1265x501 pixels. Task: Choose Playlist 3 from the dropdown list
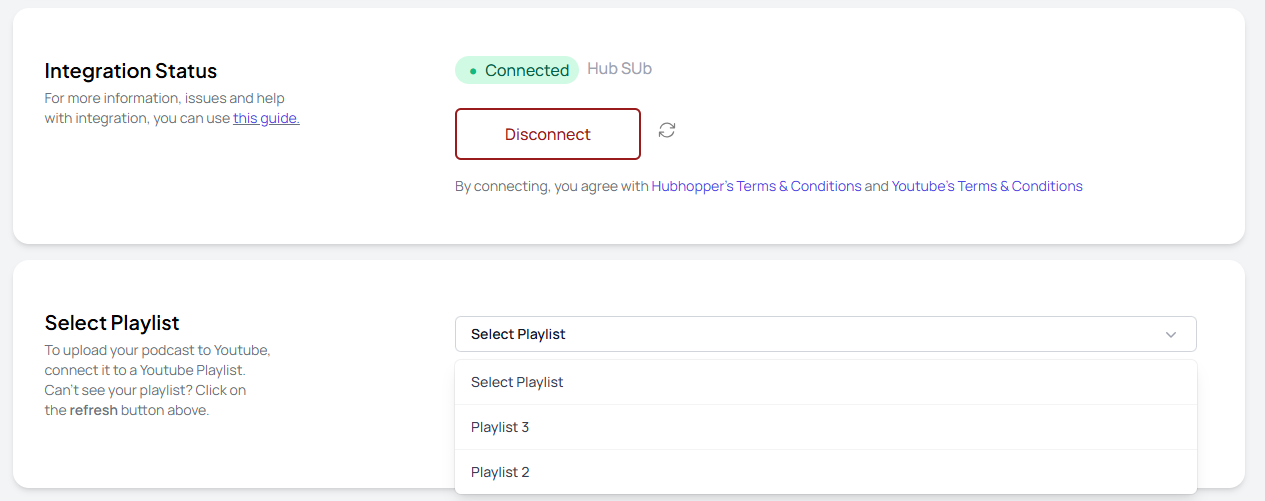tap(500, 427)
